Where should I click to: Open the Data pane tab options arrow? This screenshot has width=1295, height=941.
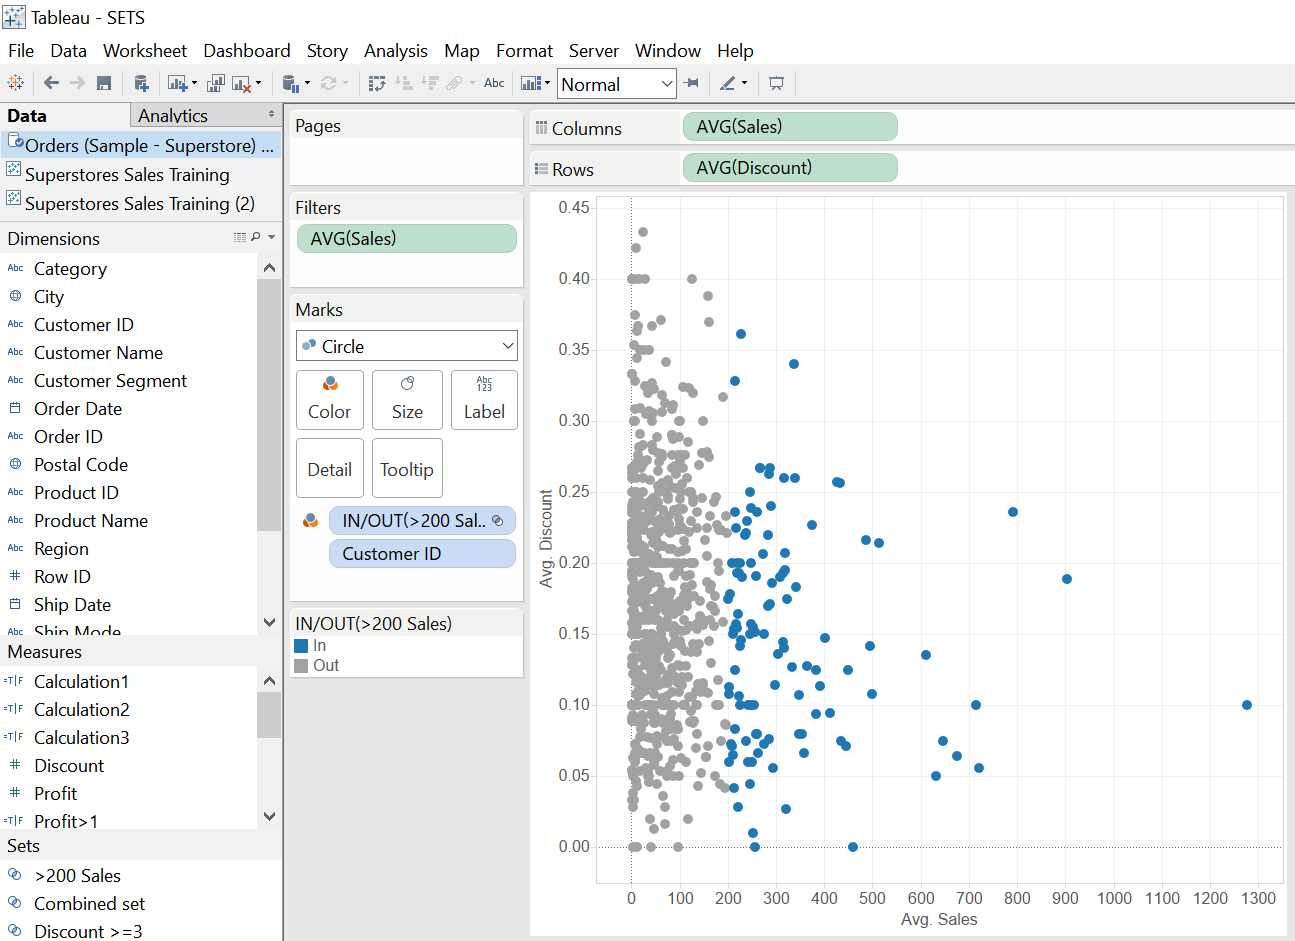(x=271, y=114)
